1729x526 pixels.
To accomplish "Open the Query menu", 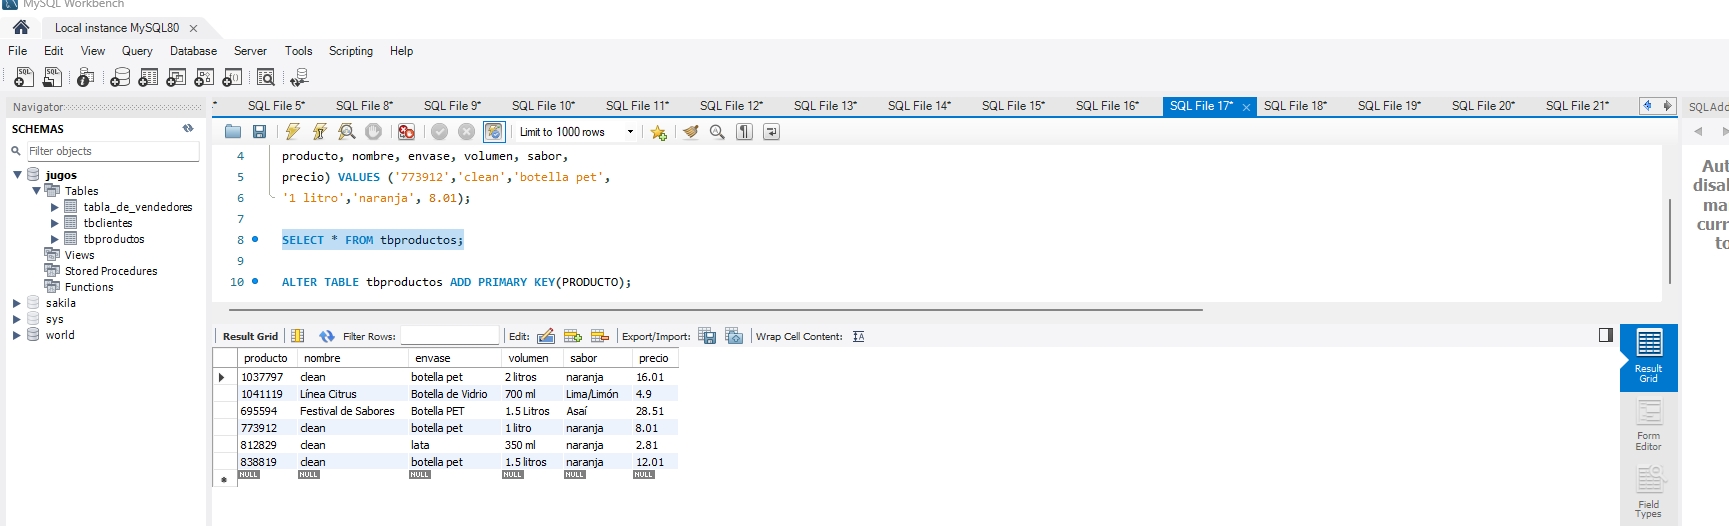I will point(137,51).
